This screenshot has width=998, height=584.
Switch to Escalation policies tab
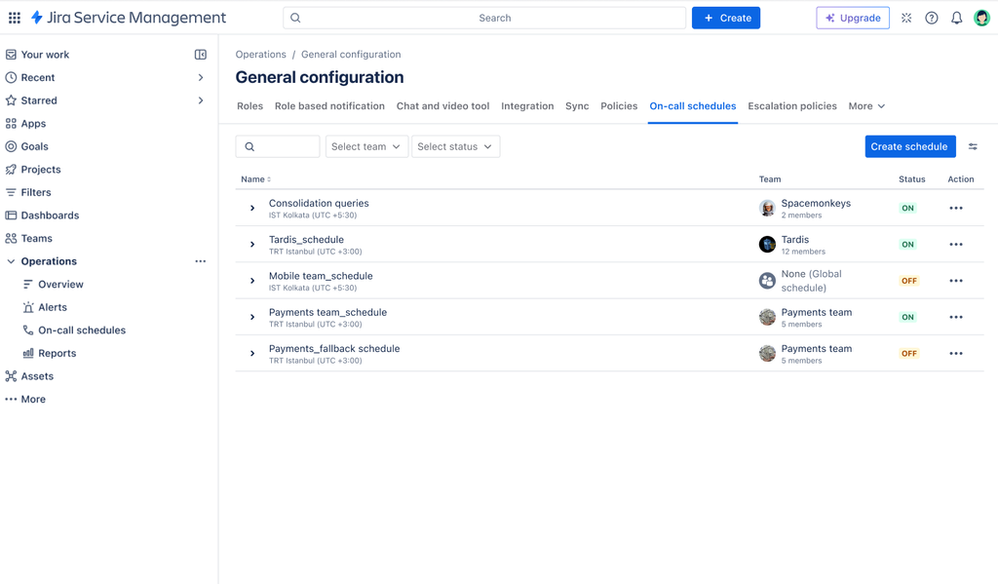[792, 106]
